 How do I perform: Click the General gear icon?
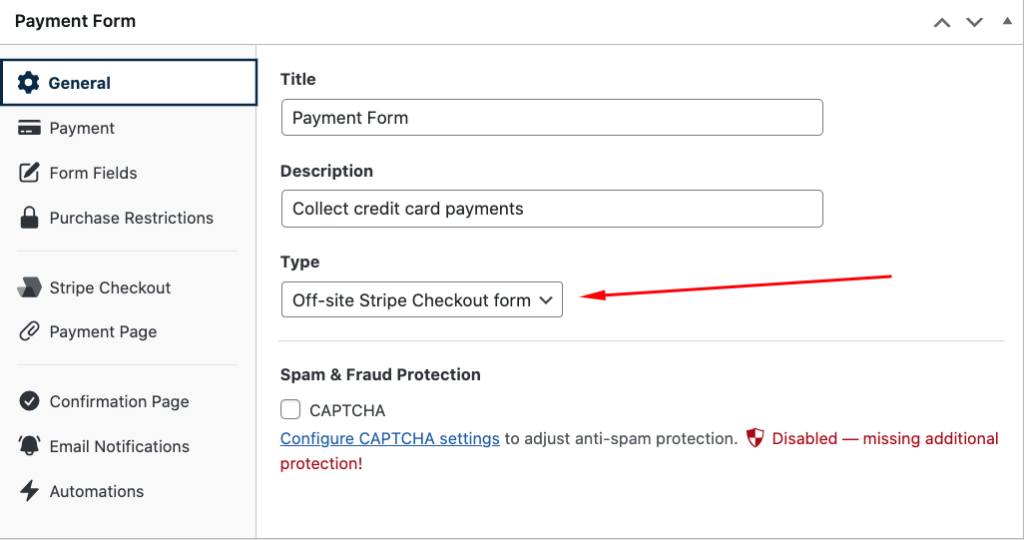(29, 83)
